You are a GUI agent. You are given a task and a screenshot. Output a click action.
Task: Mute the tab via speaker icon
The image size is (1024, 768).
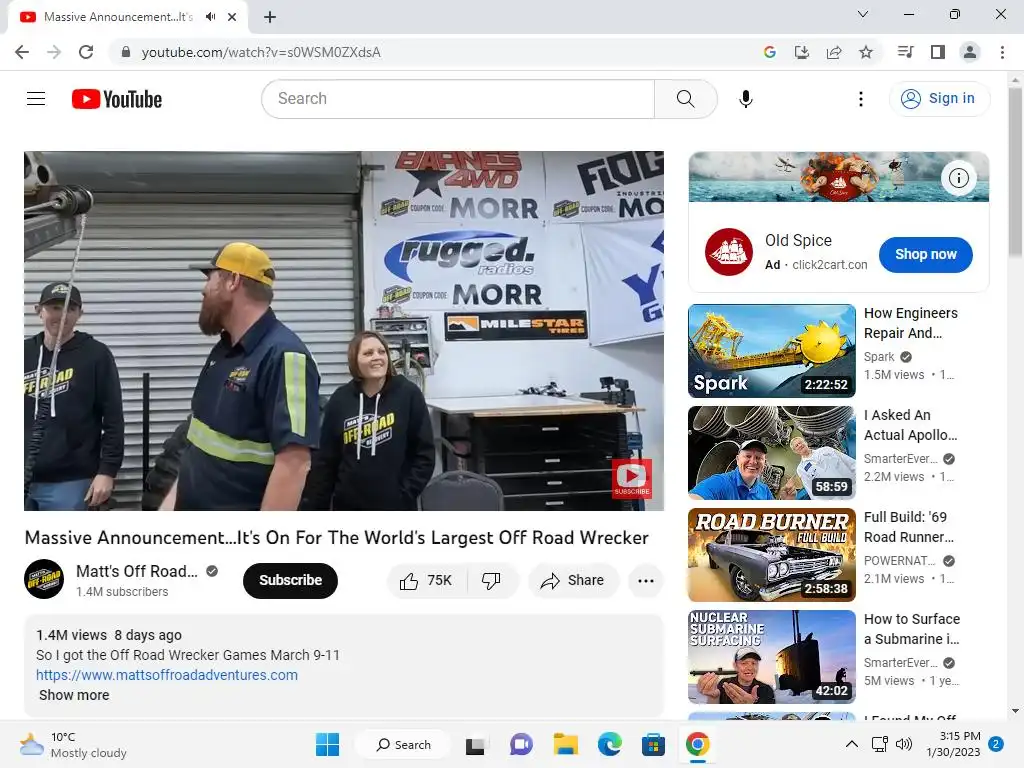(210, 17)
